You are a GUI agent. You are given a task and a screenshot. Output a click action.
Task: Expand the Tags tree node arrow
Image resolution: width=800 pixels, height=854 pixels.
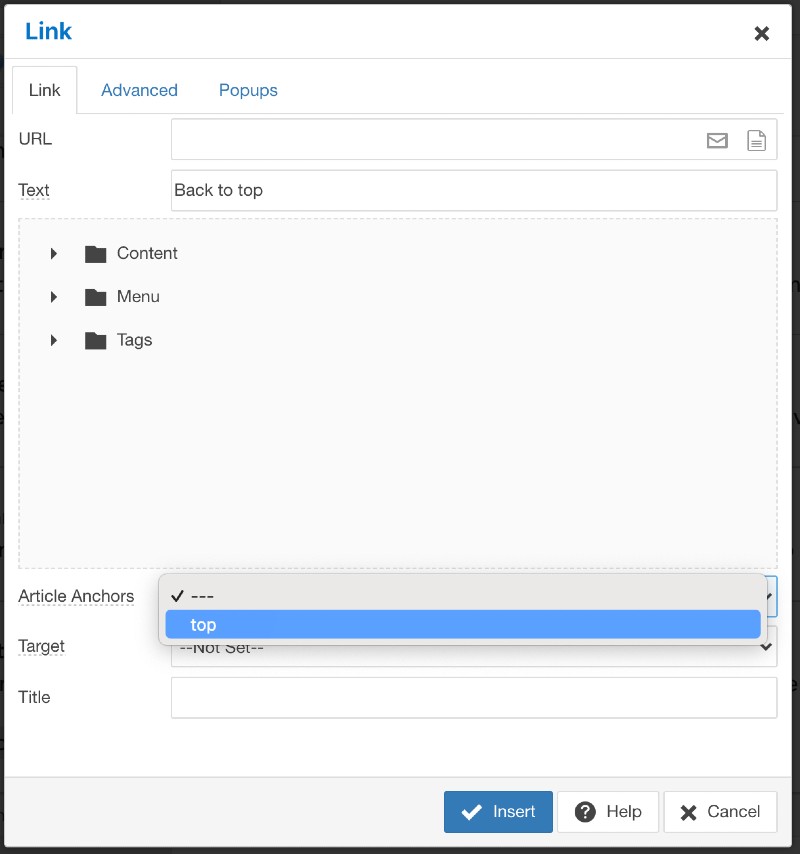(53, 340)
